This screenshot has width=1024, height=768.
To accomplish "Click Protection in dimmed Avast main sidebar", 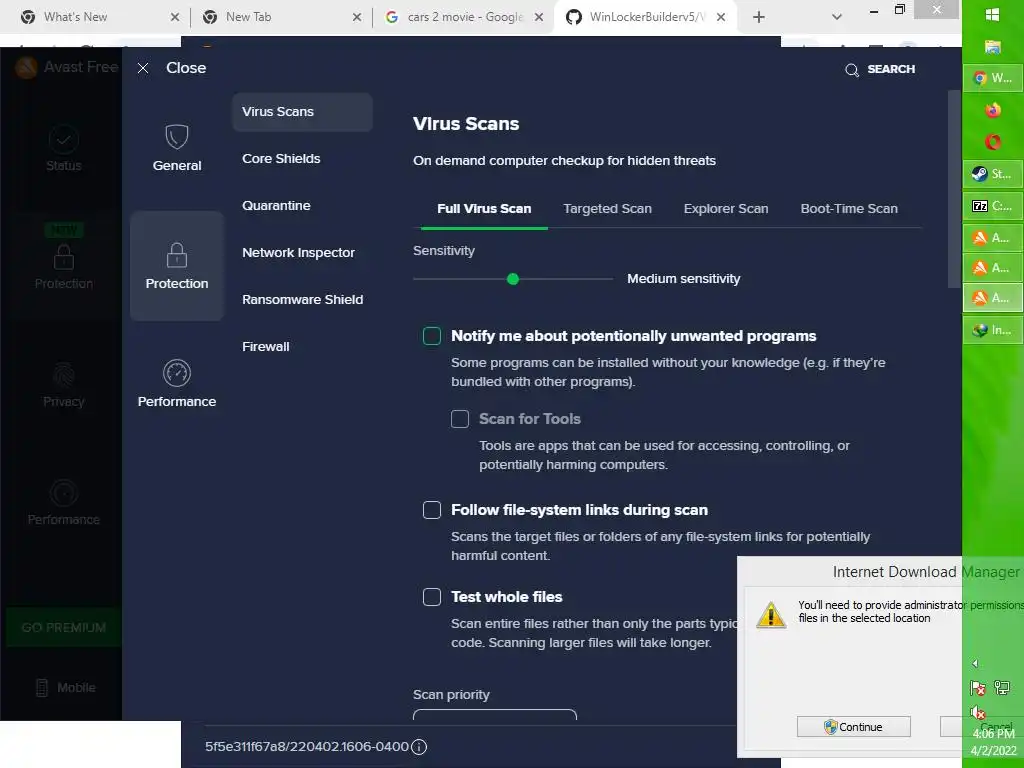I will pos(63,266).
